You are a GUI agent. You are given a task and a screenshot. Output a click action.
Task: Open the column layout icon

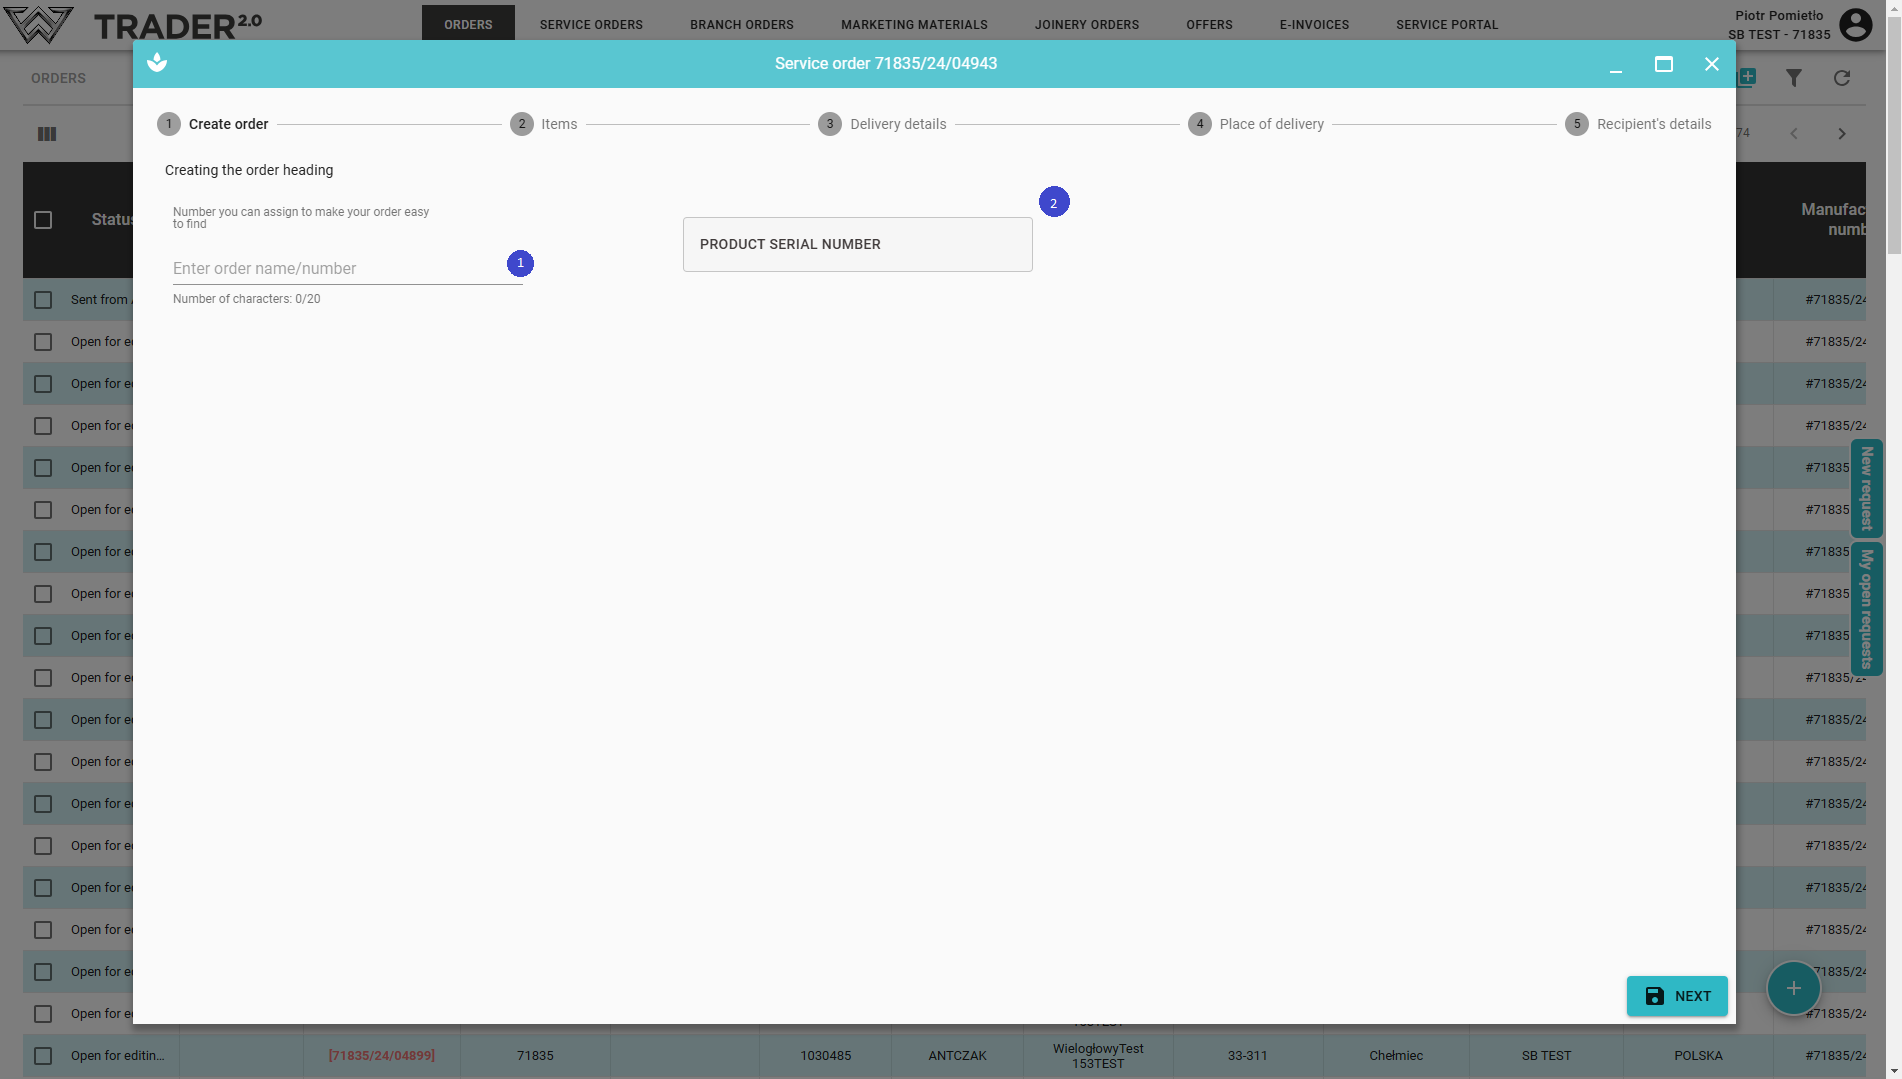(47, 134)
